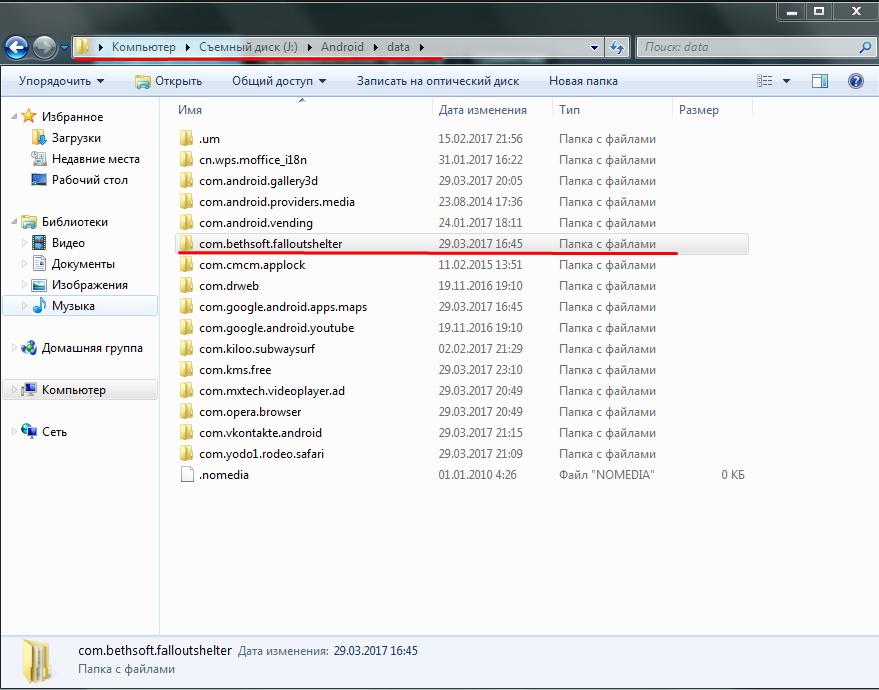The width and height of the screenshot is (879, 690).
Task: Click com.android.gallery3d folder icon
Action: coord(187,180)
